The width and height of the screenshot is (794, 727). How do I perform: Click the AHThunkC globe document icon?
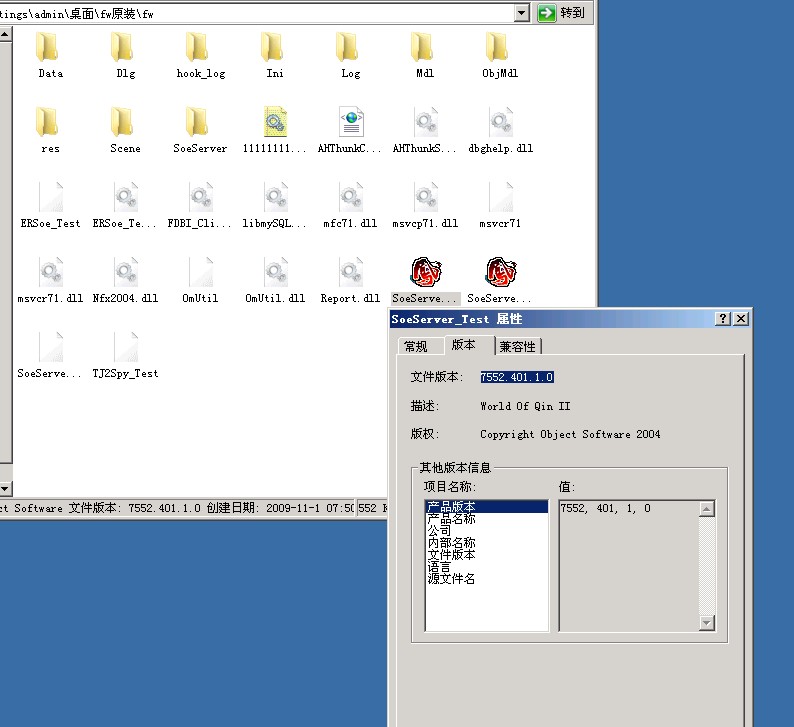(350, 123)
